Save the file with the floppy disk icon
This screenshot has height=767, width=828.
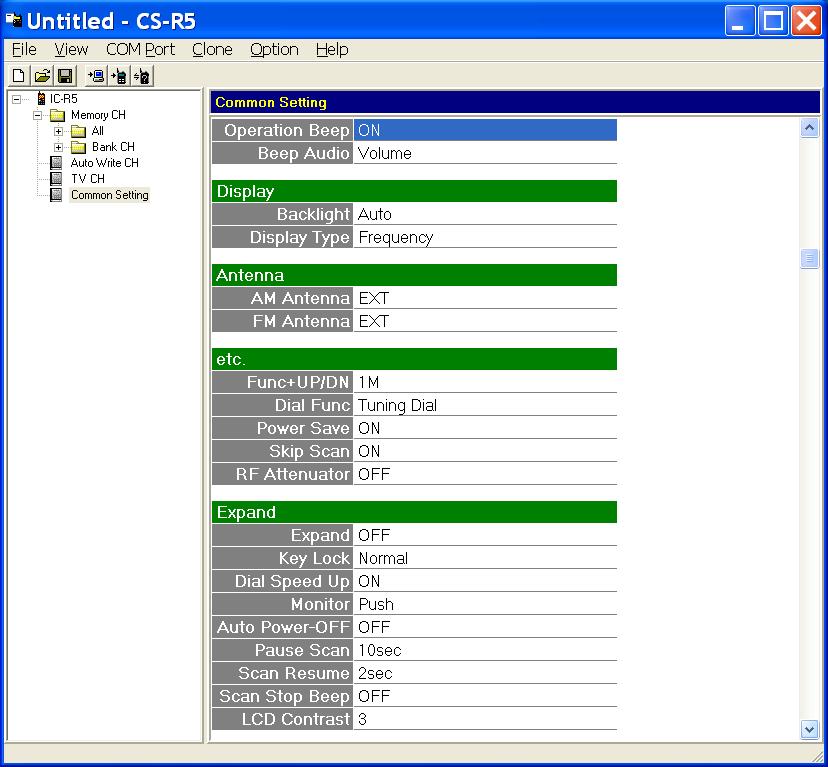click(x=65, y=76)
